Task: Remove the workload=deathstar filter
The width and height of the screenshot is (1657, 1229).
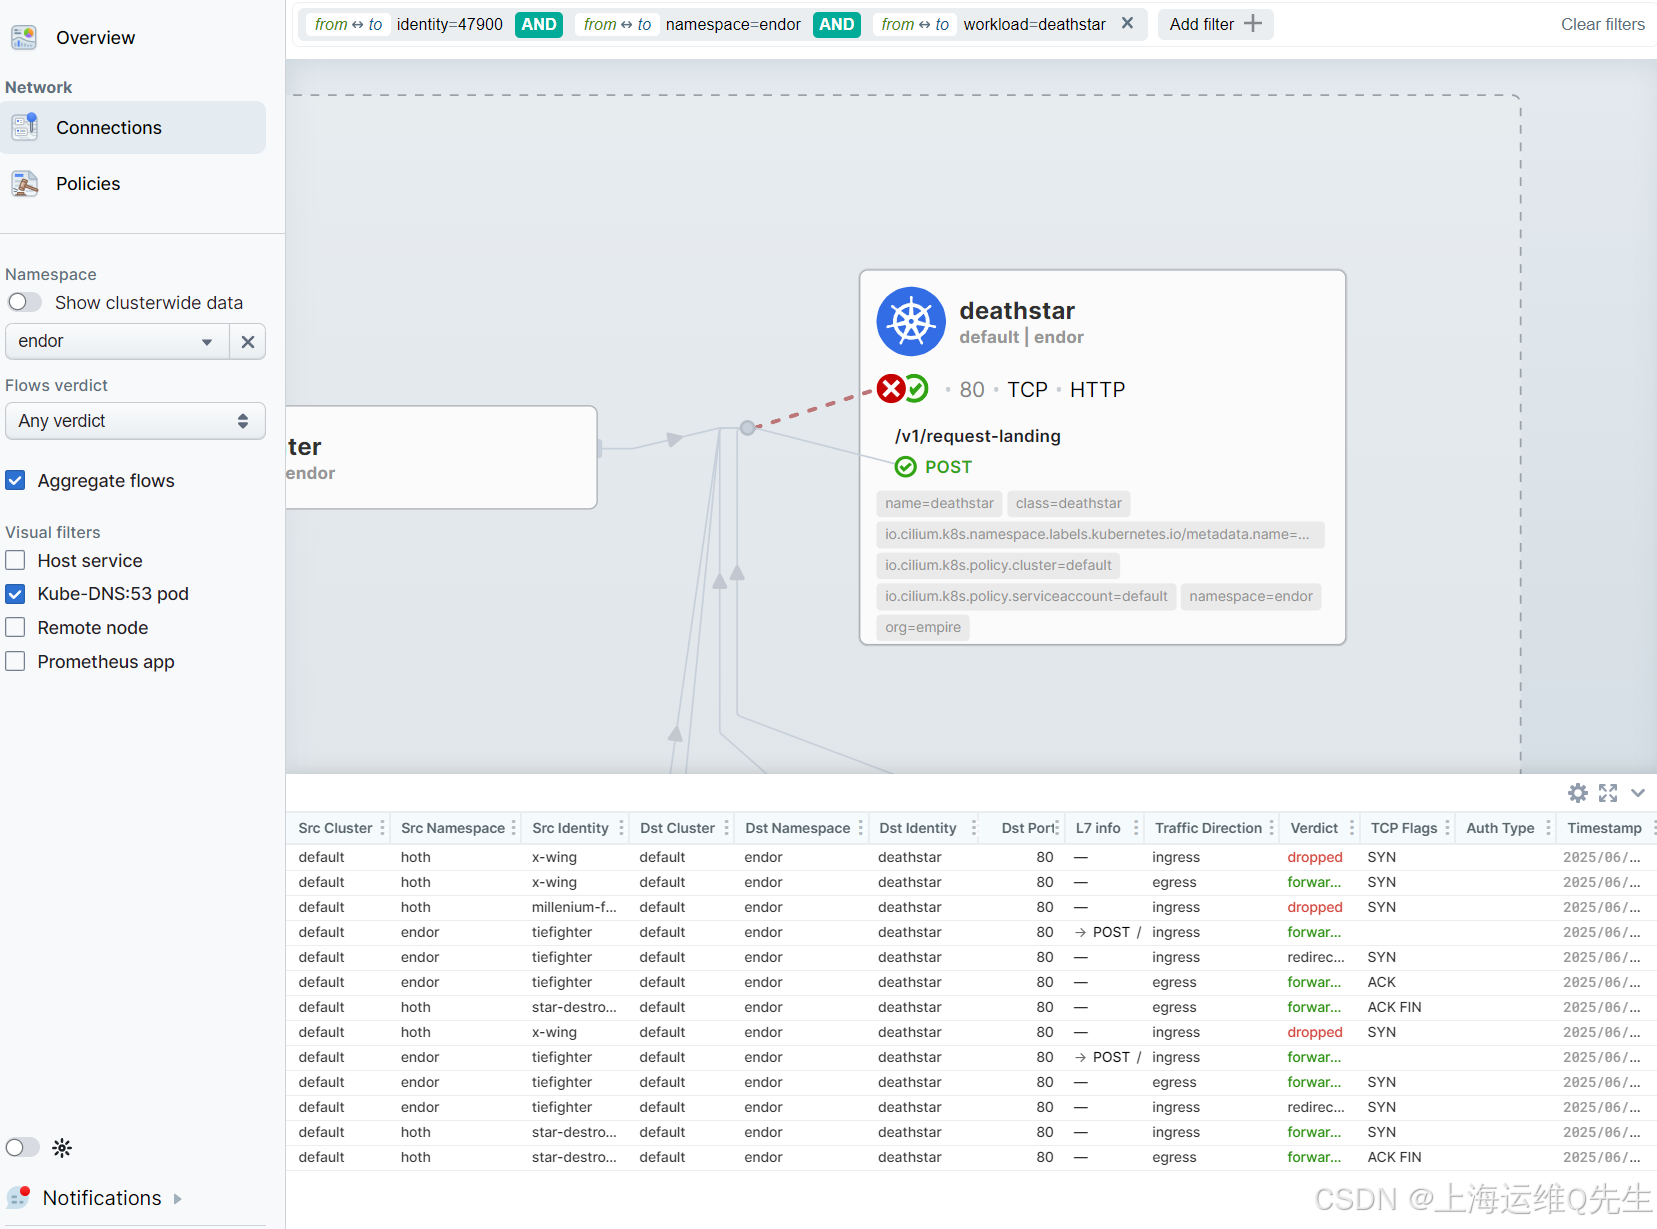Action: (1127, 23)
